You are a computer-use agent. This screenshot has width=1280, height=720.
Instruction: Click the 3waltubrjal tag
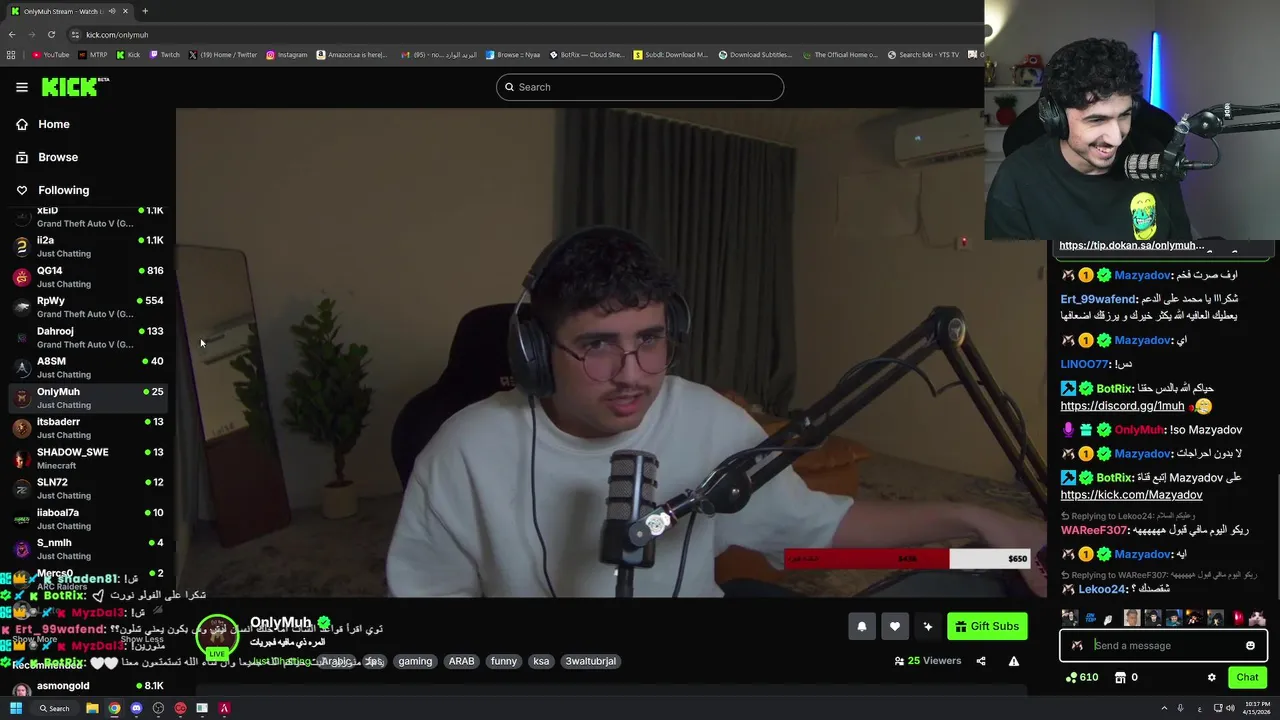click(591, 661)
